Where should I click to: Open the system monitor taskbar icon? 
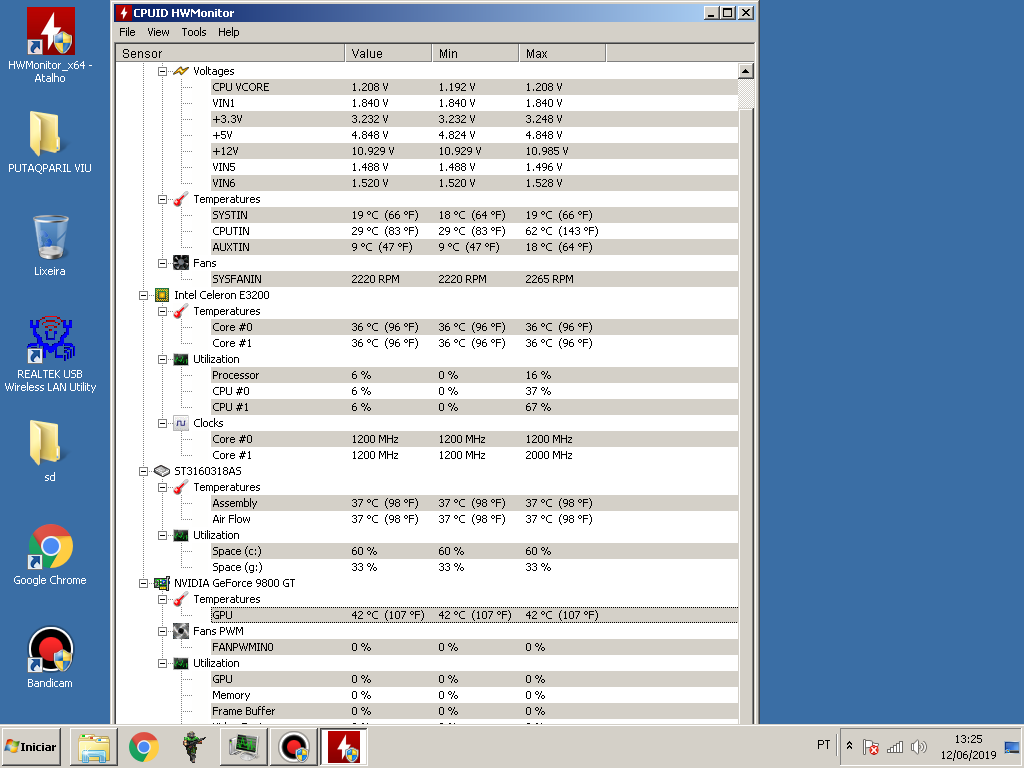(244, 747)
